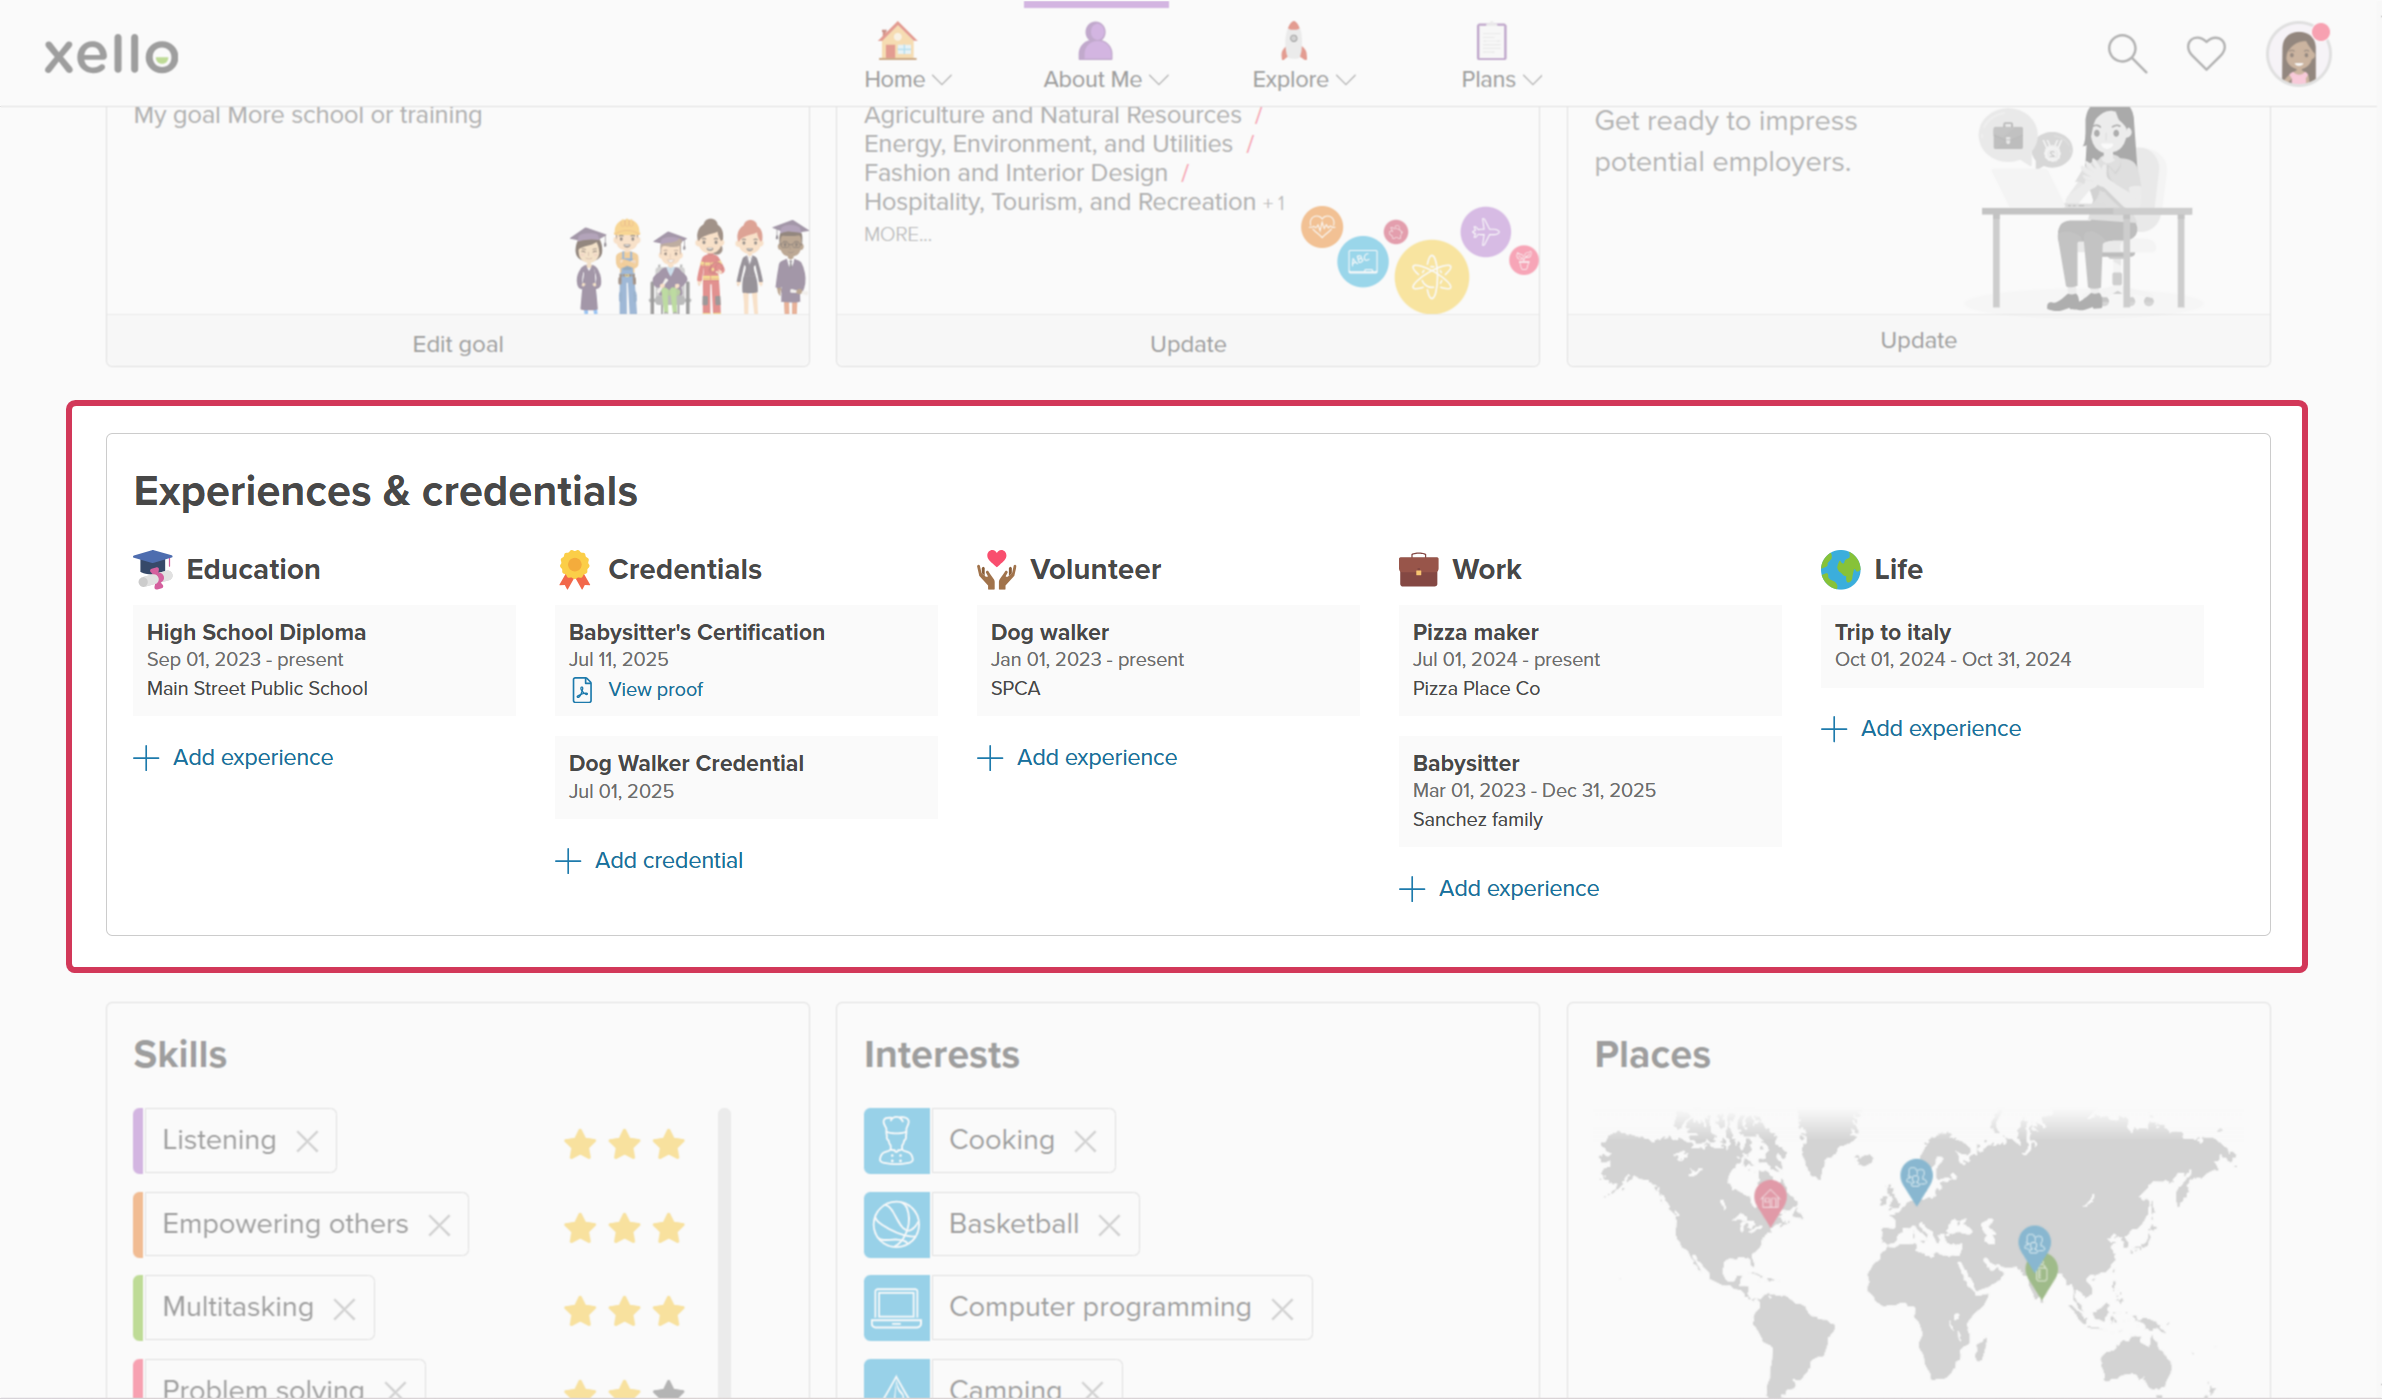
Task: Click the Life globe icon
Action: (1841, 568)
